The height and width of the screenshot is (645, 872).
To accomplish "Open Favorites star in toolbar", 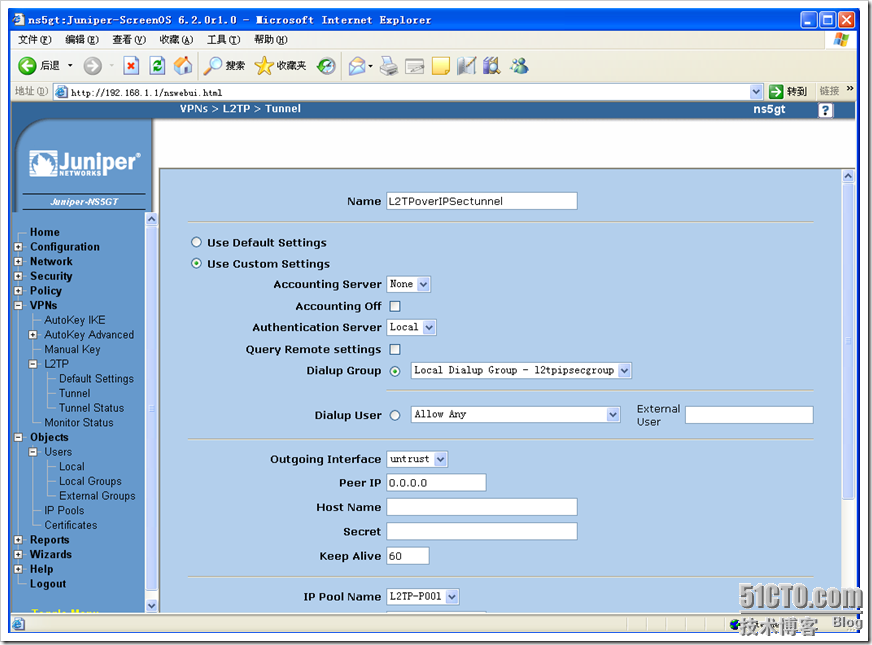I will click(x=264, y=66).
